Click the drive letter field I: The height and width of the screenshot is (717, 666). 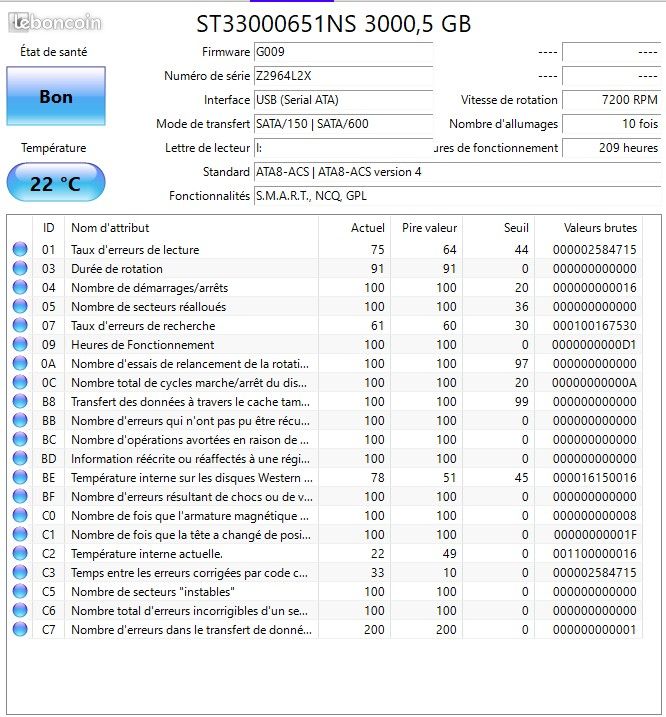tap(343, 148)
